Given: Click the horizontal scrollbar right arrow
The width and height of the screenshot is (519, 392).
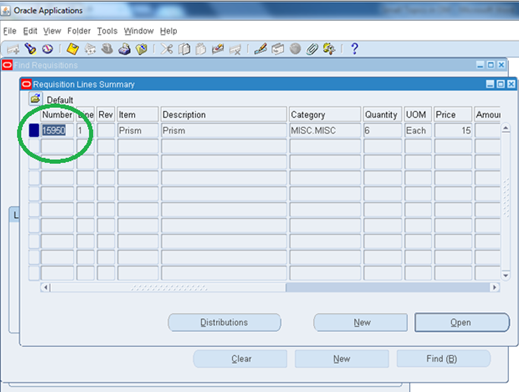Looking at the screenshot, I should 495,287.
